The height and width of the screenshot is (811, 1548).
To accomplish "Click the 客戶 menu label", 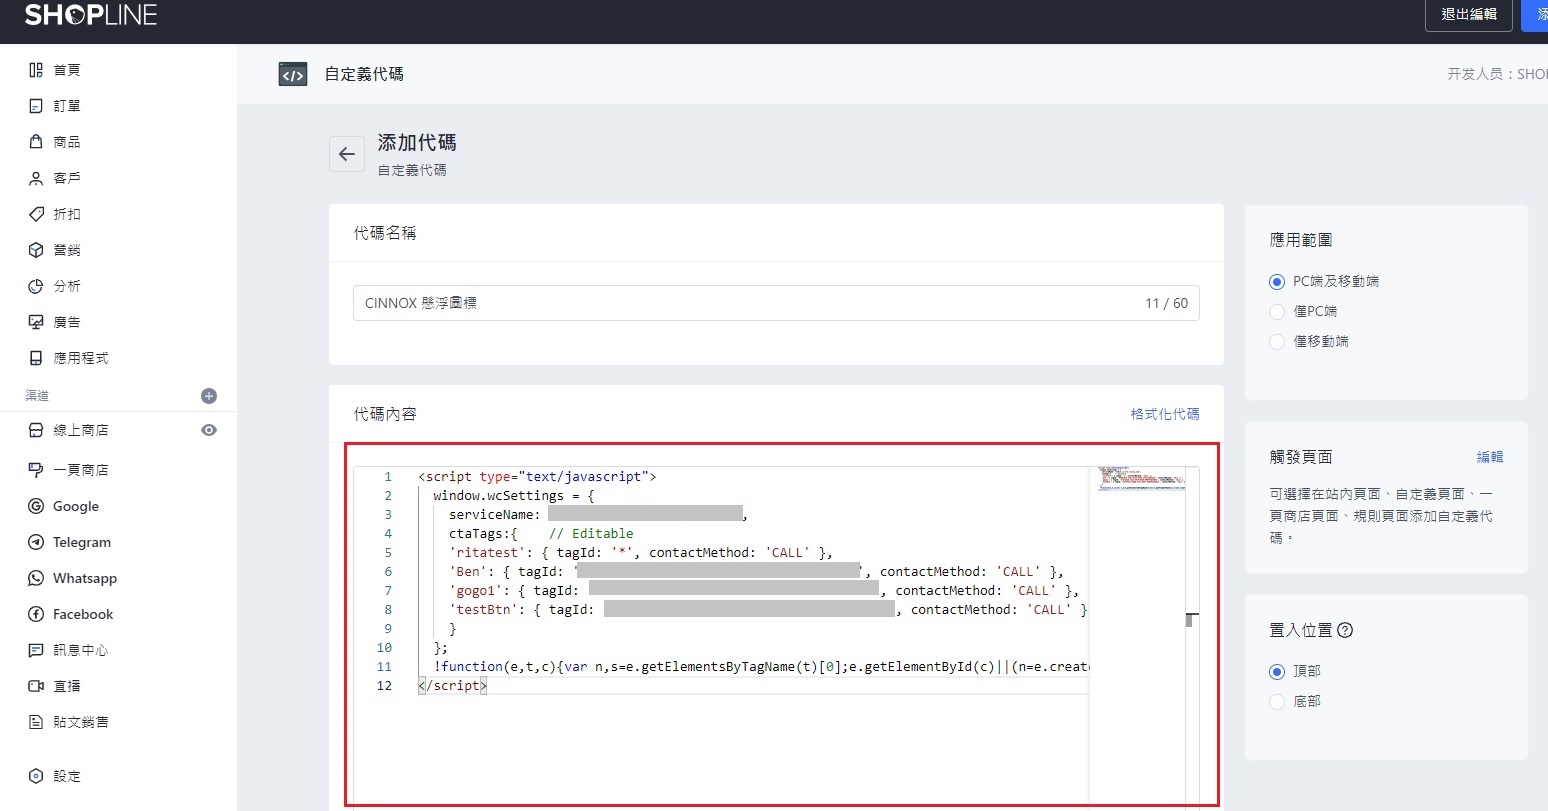I will tap(67, 178).
